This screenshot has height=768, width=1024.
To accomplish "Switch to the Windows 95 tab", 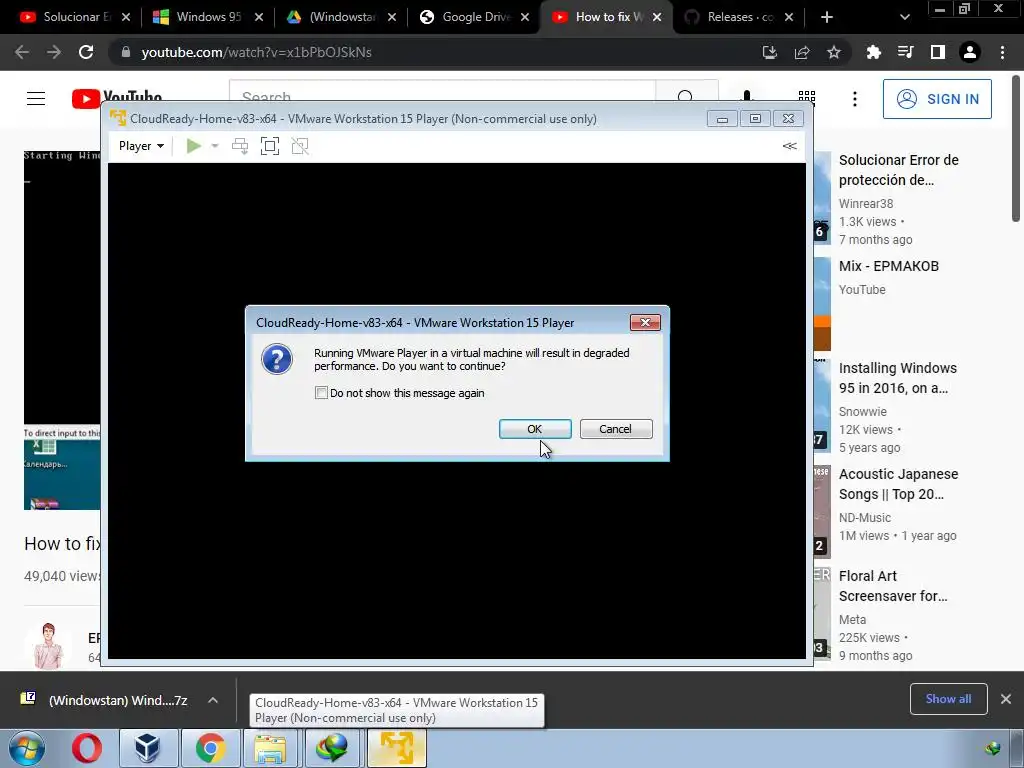I will click(208, 17).
